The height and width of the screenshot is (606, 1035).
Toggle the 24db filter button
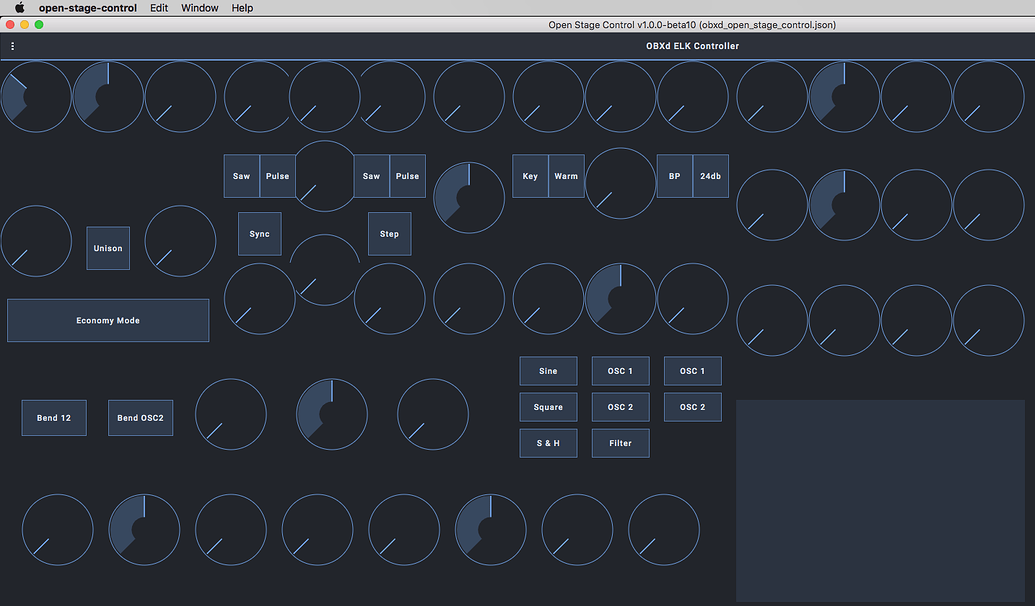coord(711,176)
